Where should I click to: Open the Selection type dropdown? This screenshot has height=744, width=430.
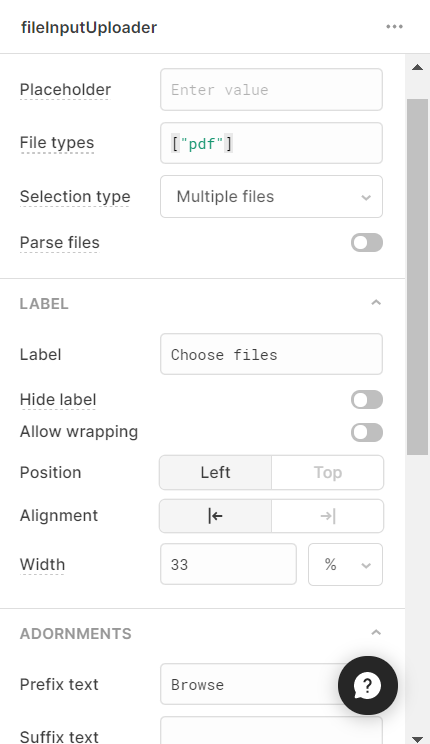(271, 196)
